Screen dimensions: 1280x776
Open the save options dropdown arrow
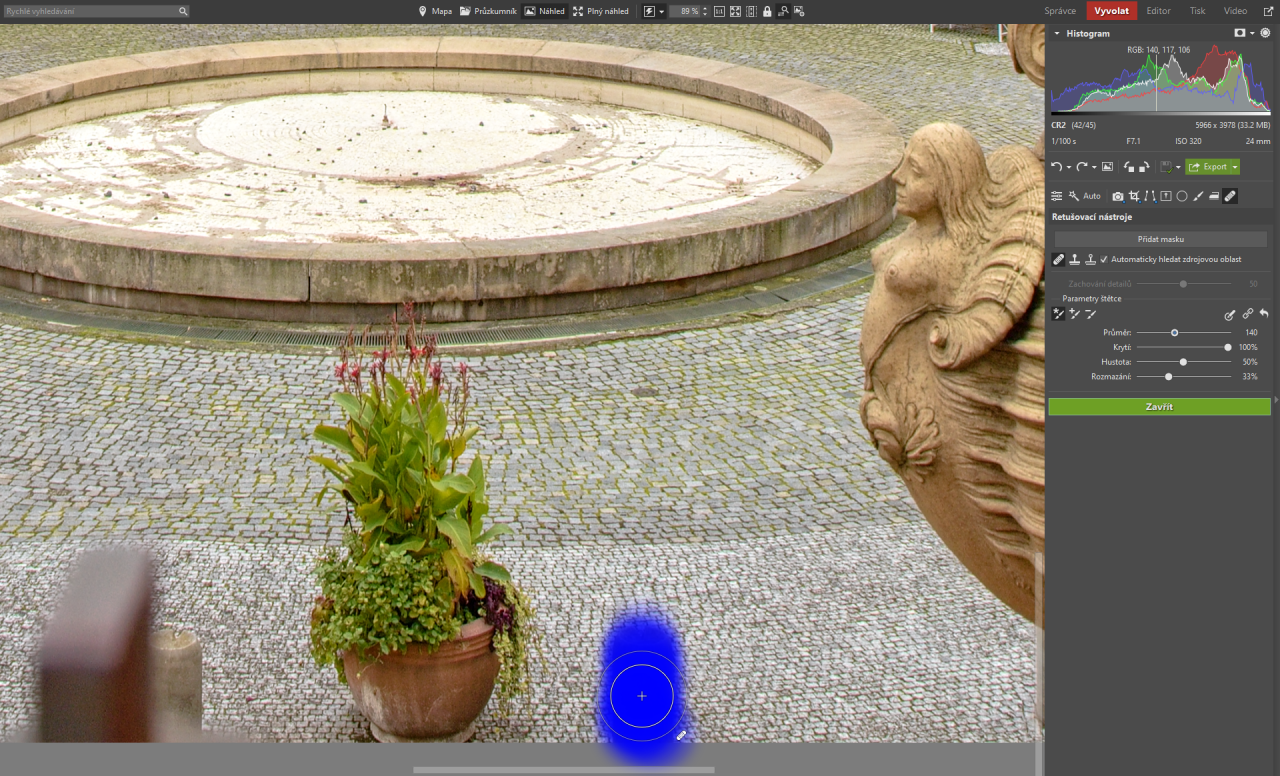[1178, 168]
